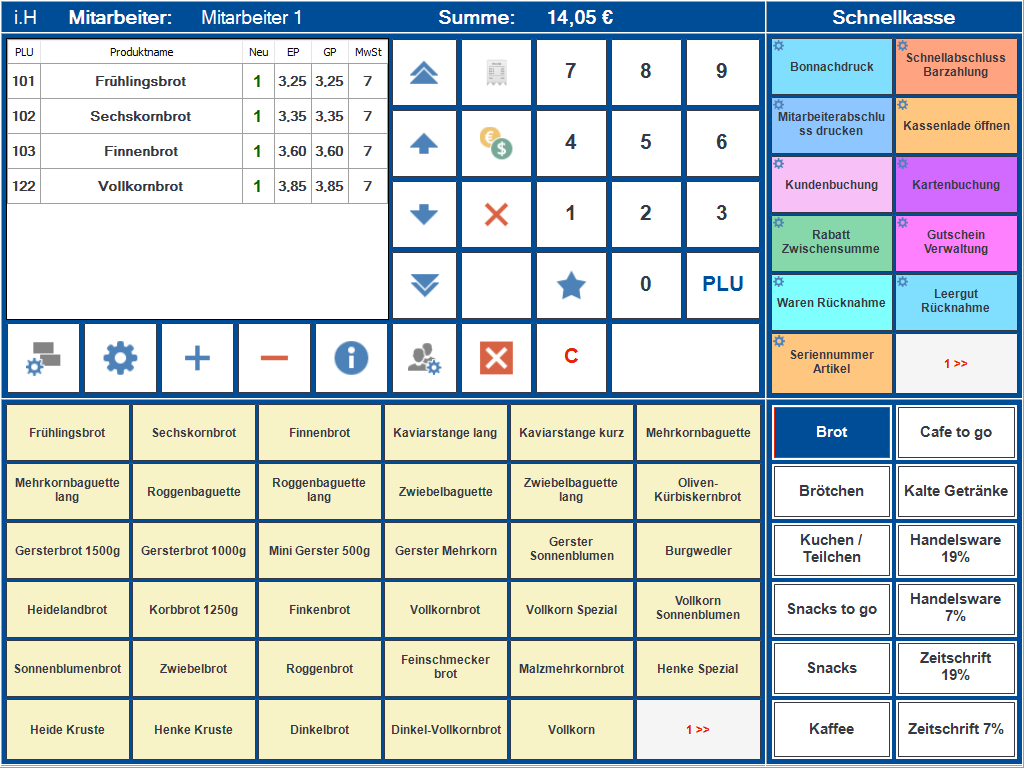The height and width of the screenshot is (768, 1024).
Task: Click the white X on red square icon
Action: [496, 358]
